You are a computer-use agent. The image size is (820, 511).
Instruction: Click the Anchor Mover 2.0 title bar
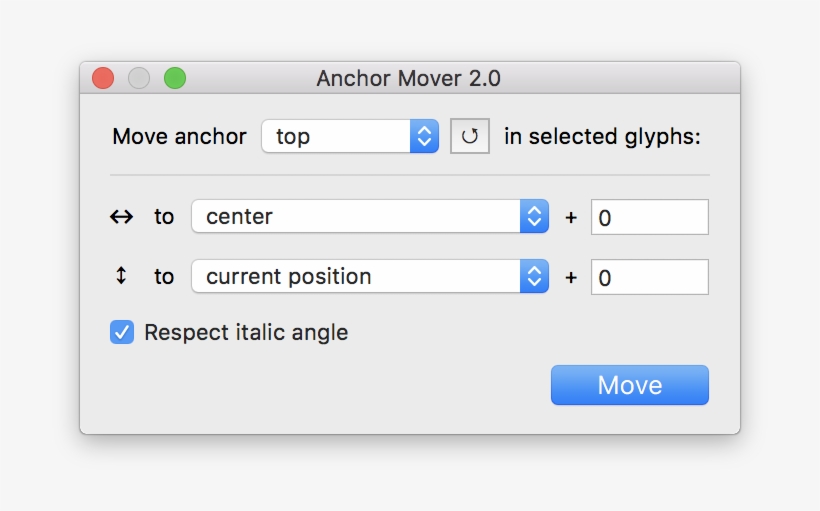409,78
